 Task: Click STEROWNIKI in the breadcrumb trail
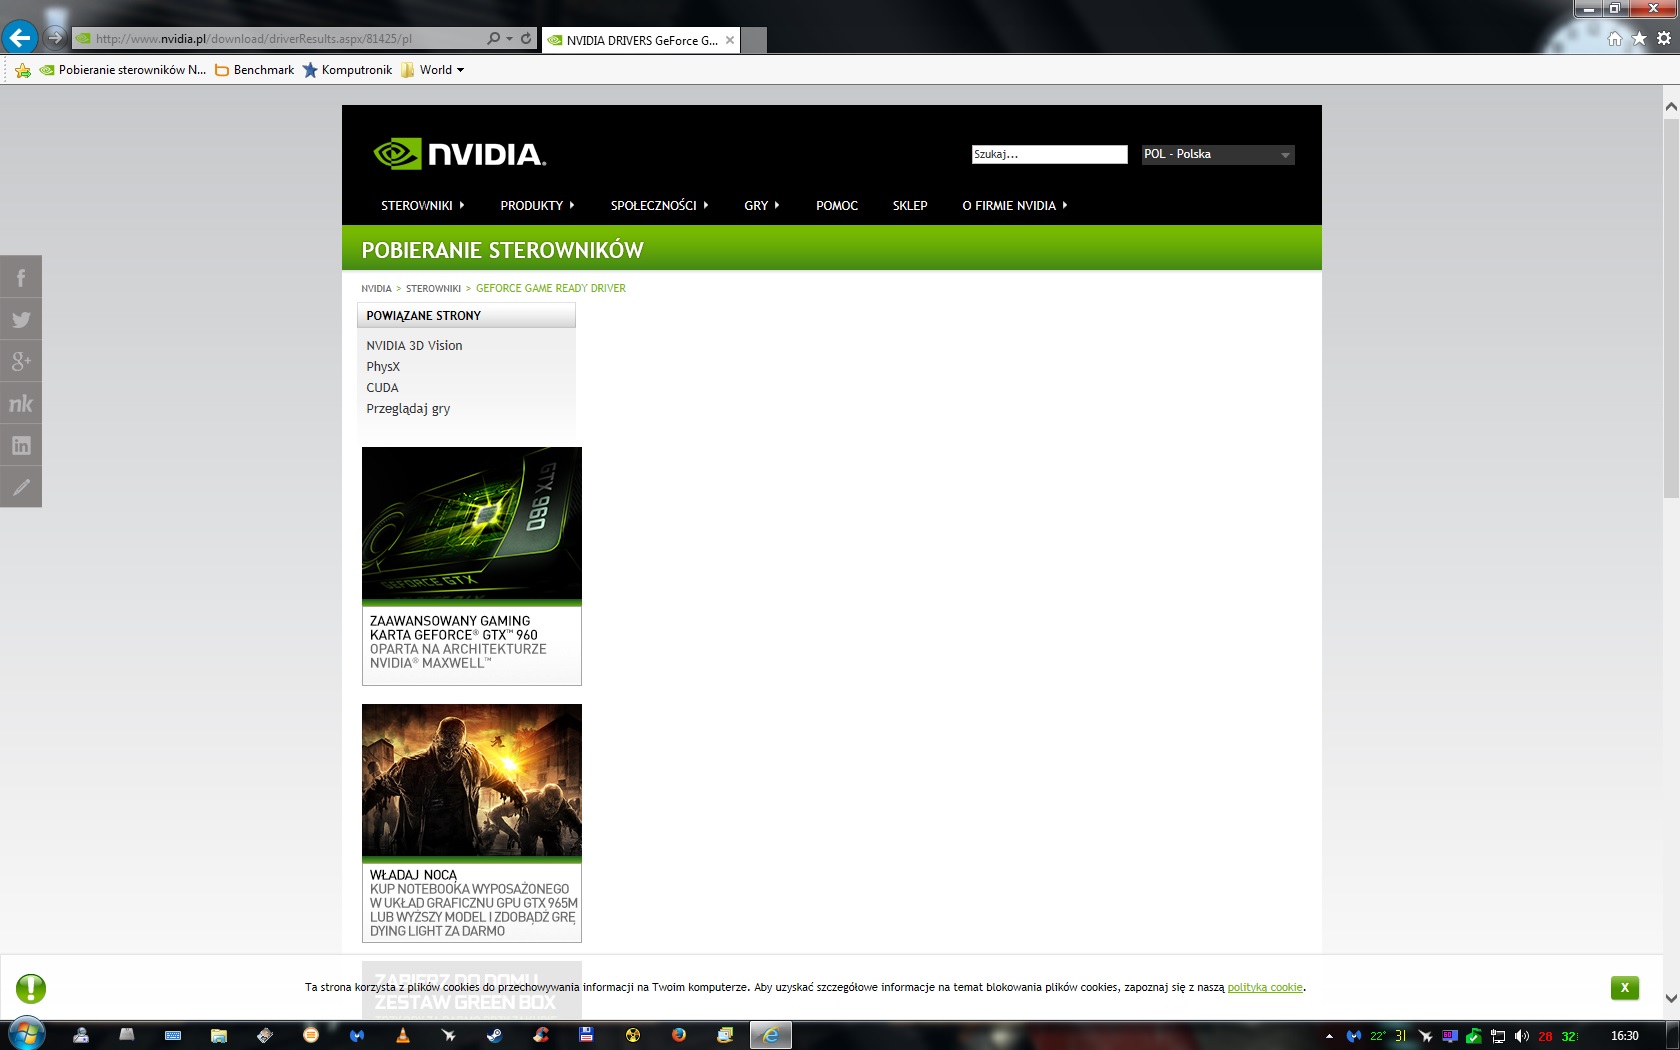(x=433, y=288)
